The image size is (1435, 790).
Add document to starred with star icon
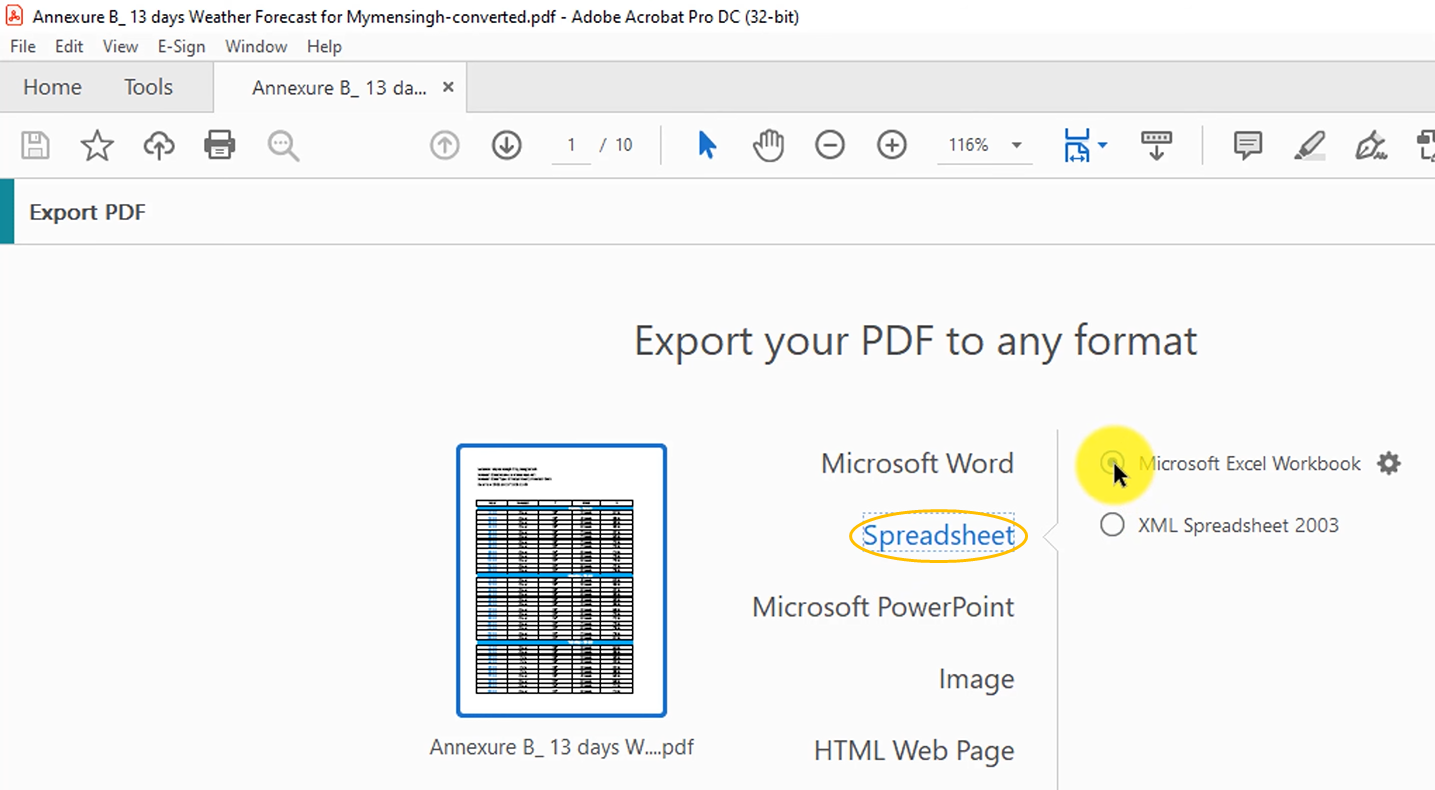tap(97, 145)
